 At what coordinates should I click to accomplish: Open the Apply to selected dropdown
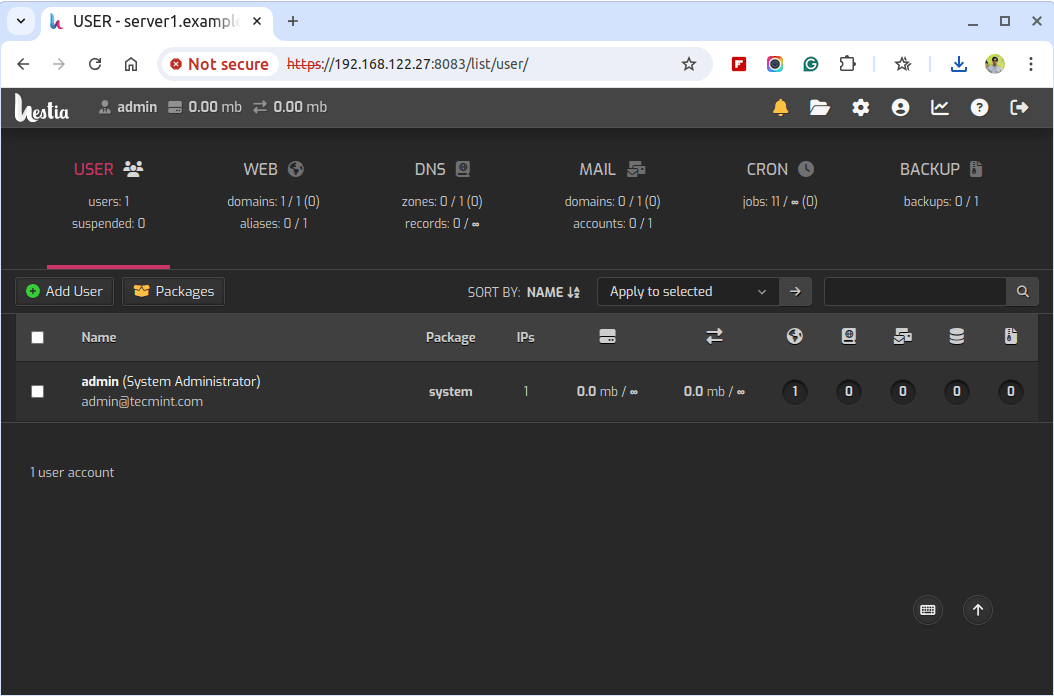coord(686,291)
